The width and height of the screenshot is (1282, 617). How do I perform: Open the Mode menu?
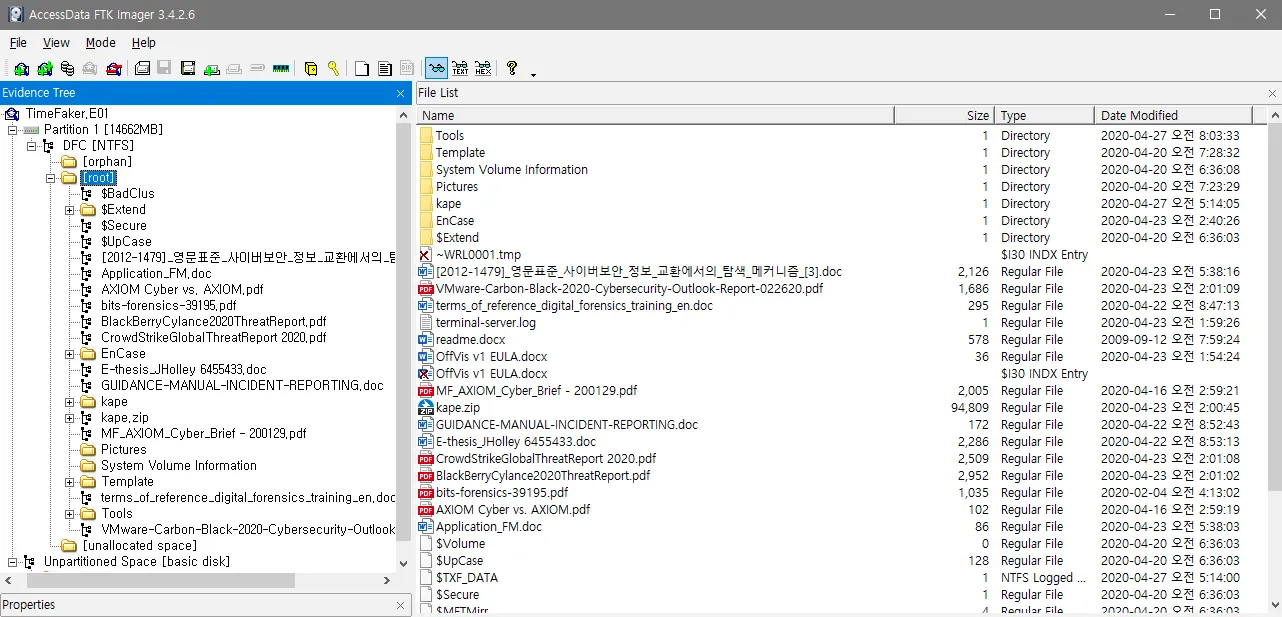tap(100, 43)
